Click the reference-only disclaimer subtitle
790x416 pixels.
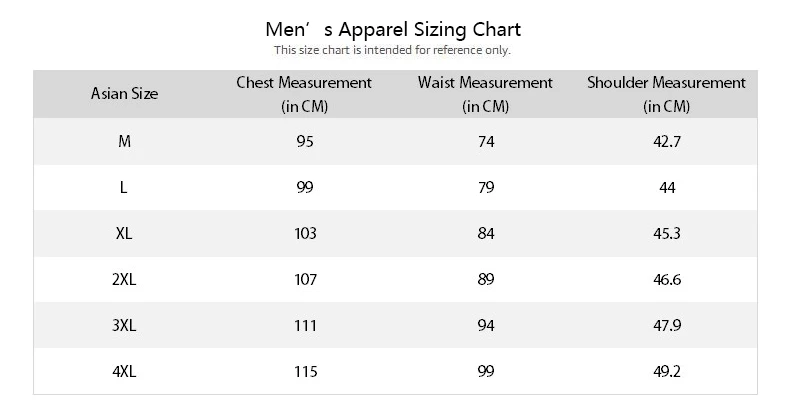click(x=392, y=50)
